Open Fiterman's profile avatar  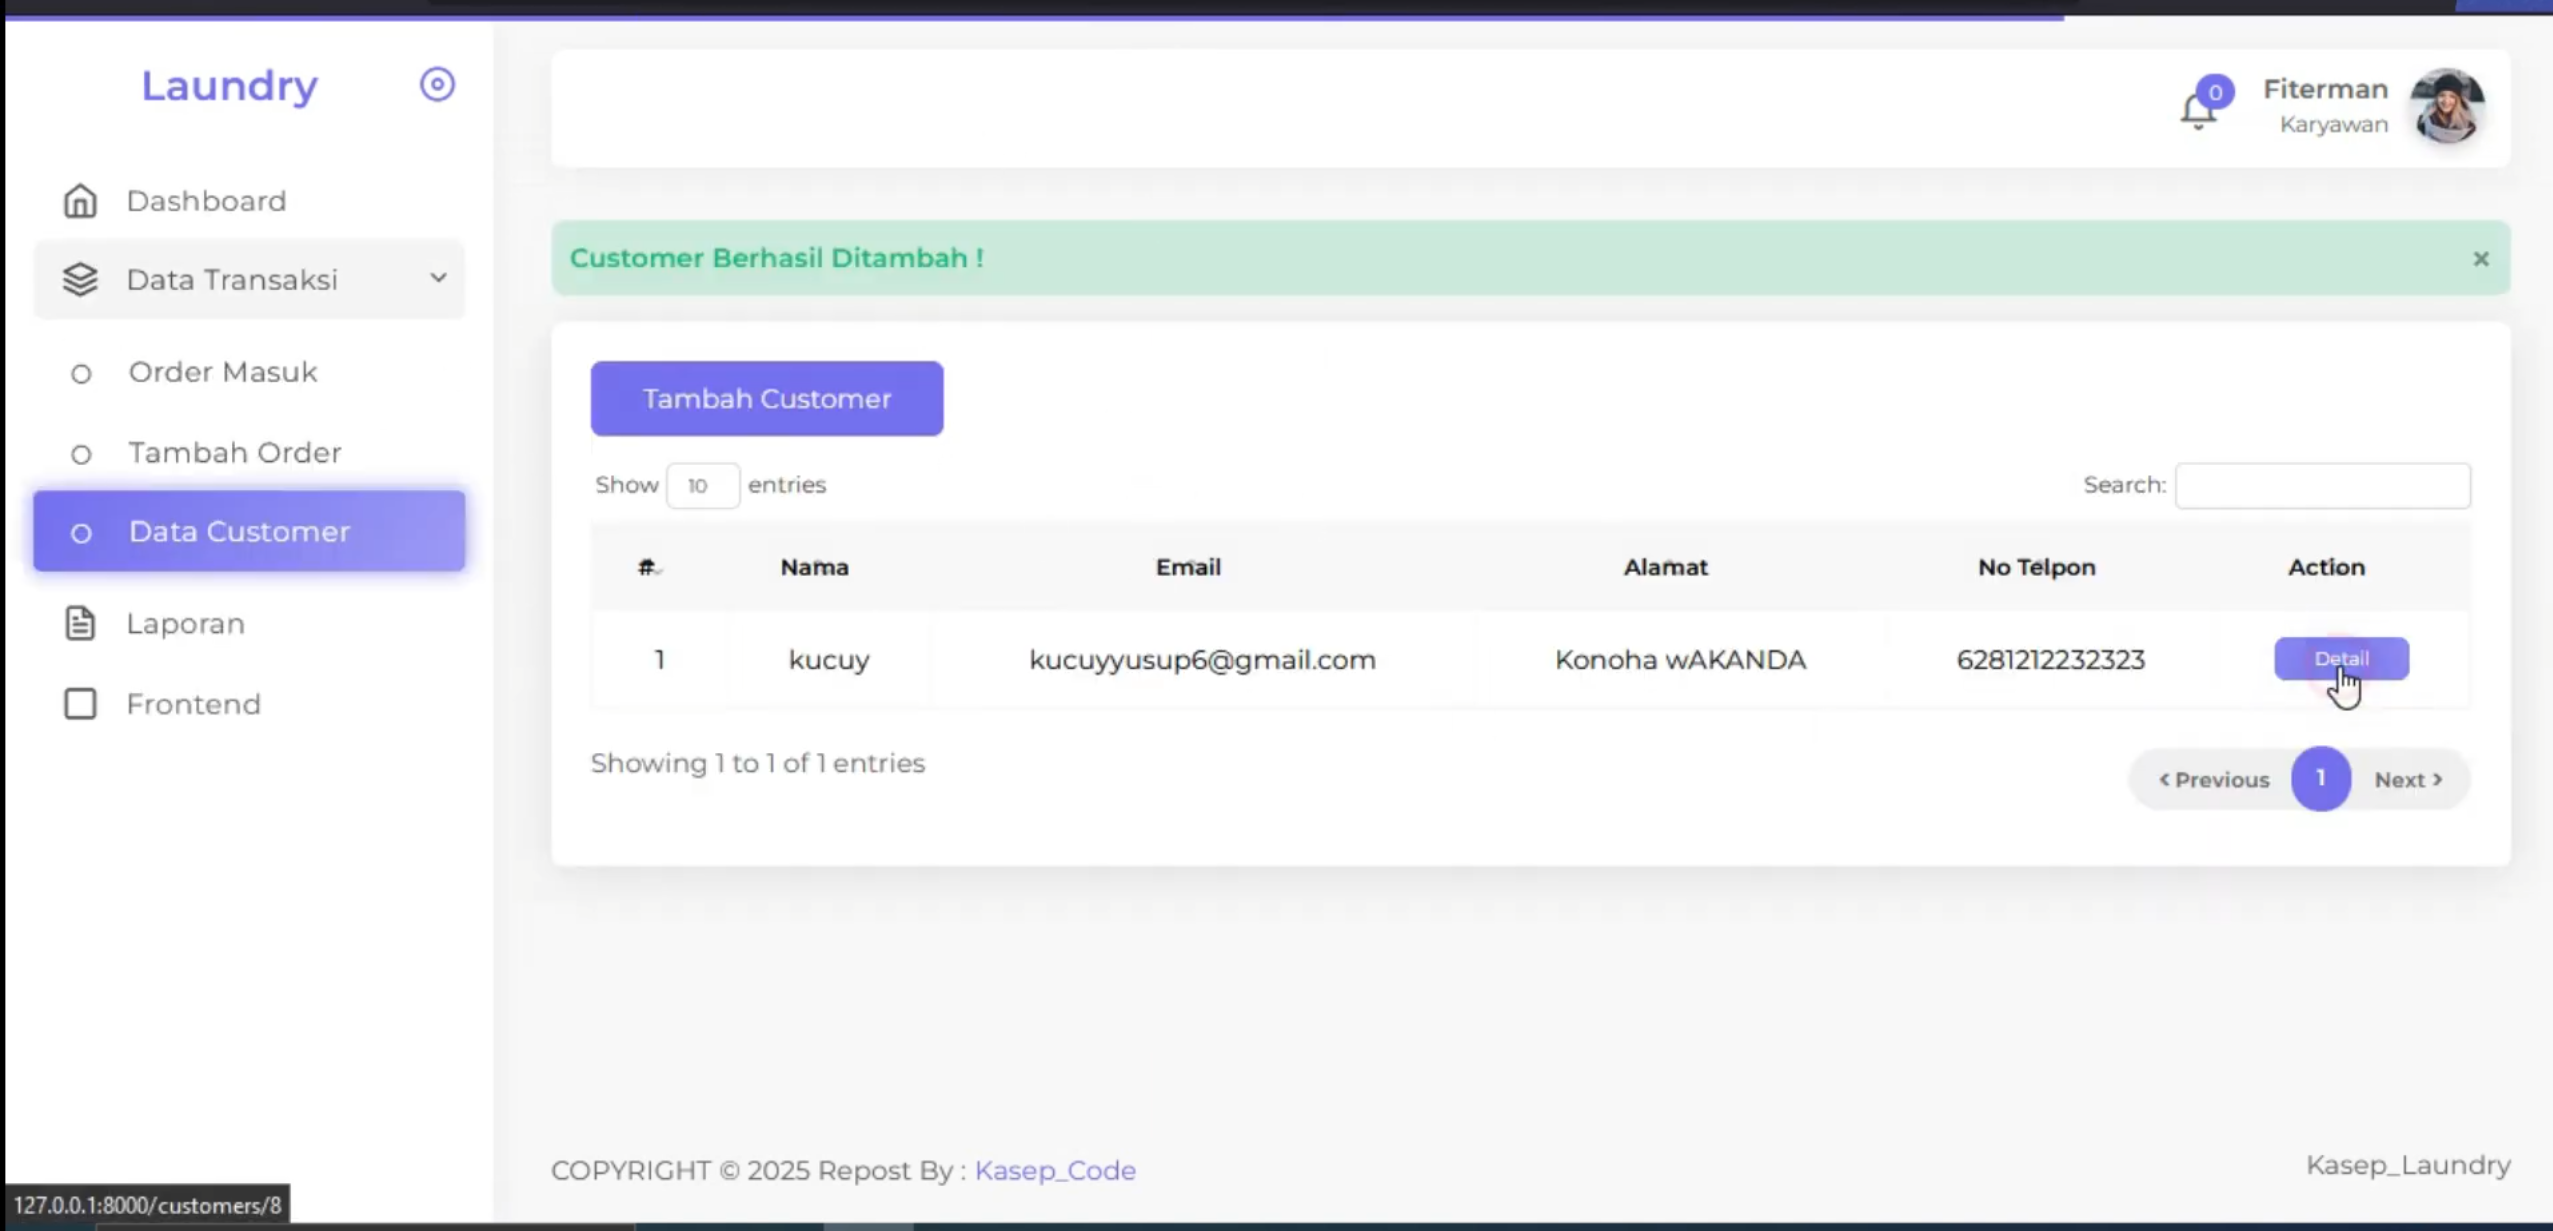[x=2447, y=106]
